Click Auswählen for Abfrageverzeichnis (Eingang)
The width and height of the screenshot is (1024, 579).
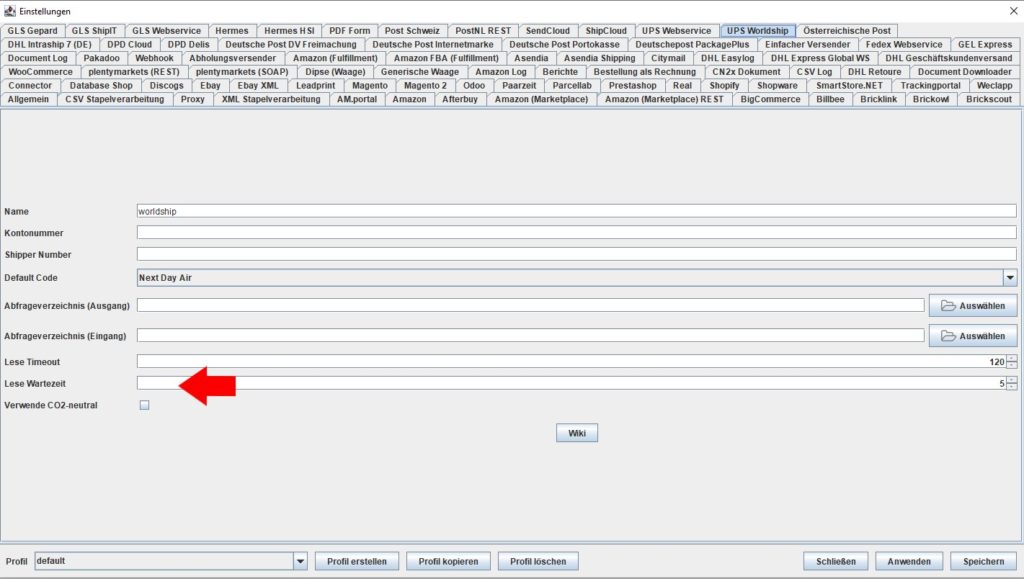pos(973,336)
